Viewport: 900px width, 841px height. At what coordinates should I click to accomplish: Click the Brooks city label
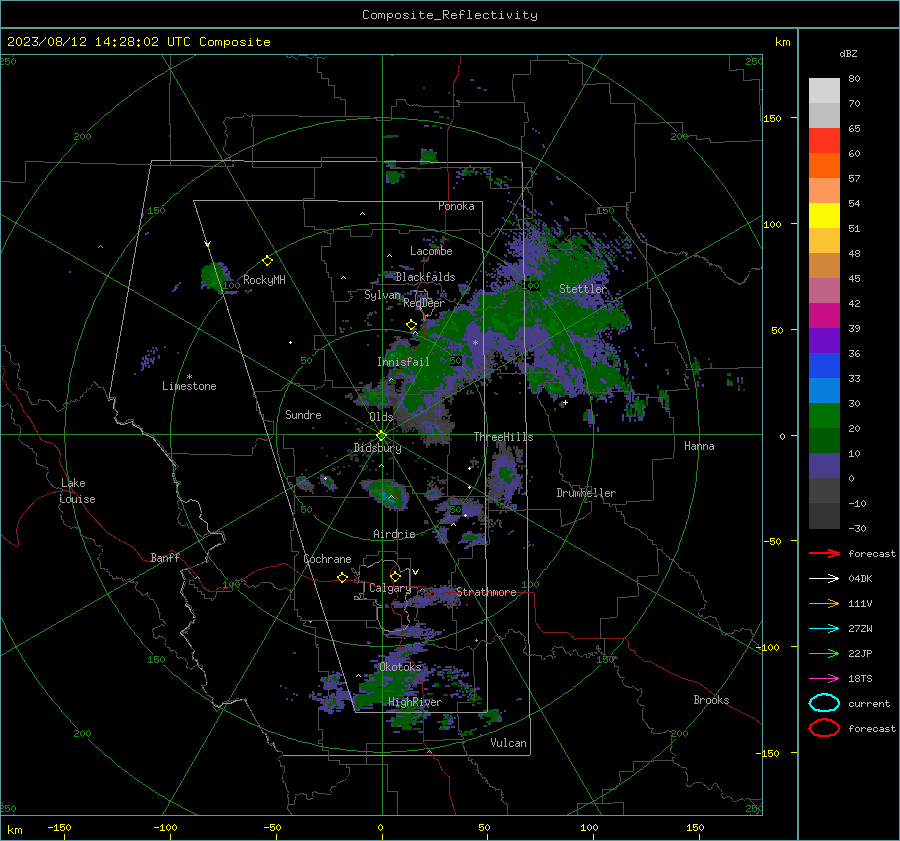711,700
